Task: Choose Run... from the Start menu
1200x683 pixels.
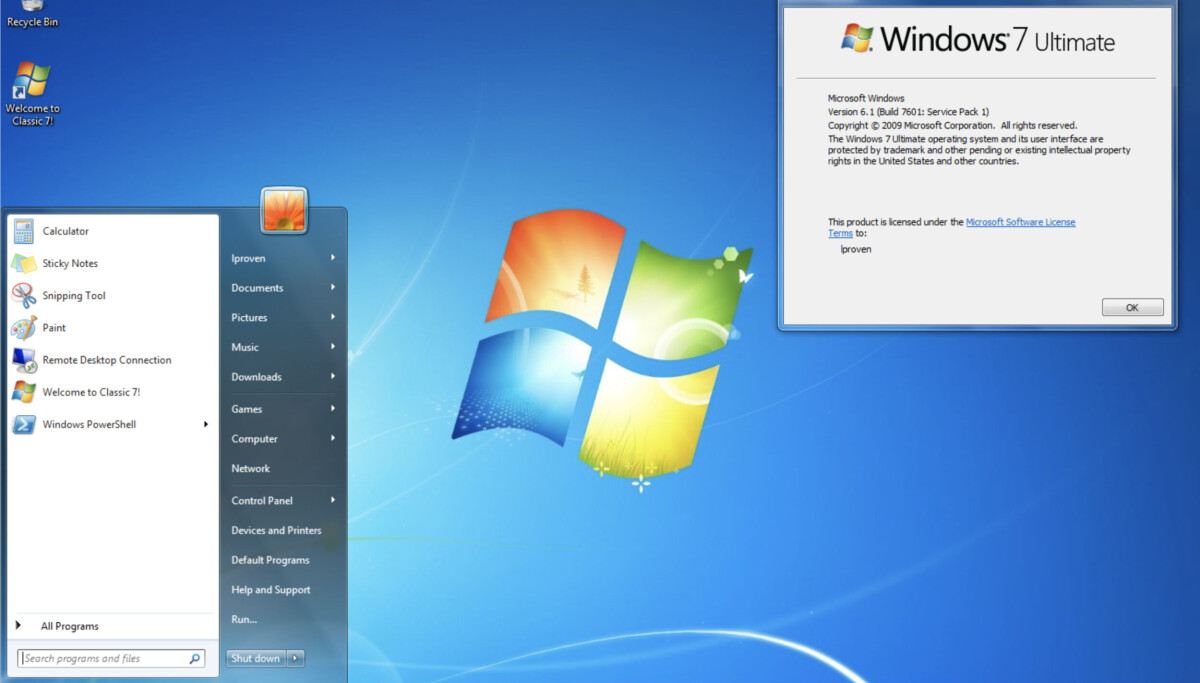Action: pyautogui.click(x=244, y=619)
